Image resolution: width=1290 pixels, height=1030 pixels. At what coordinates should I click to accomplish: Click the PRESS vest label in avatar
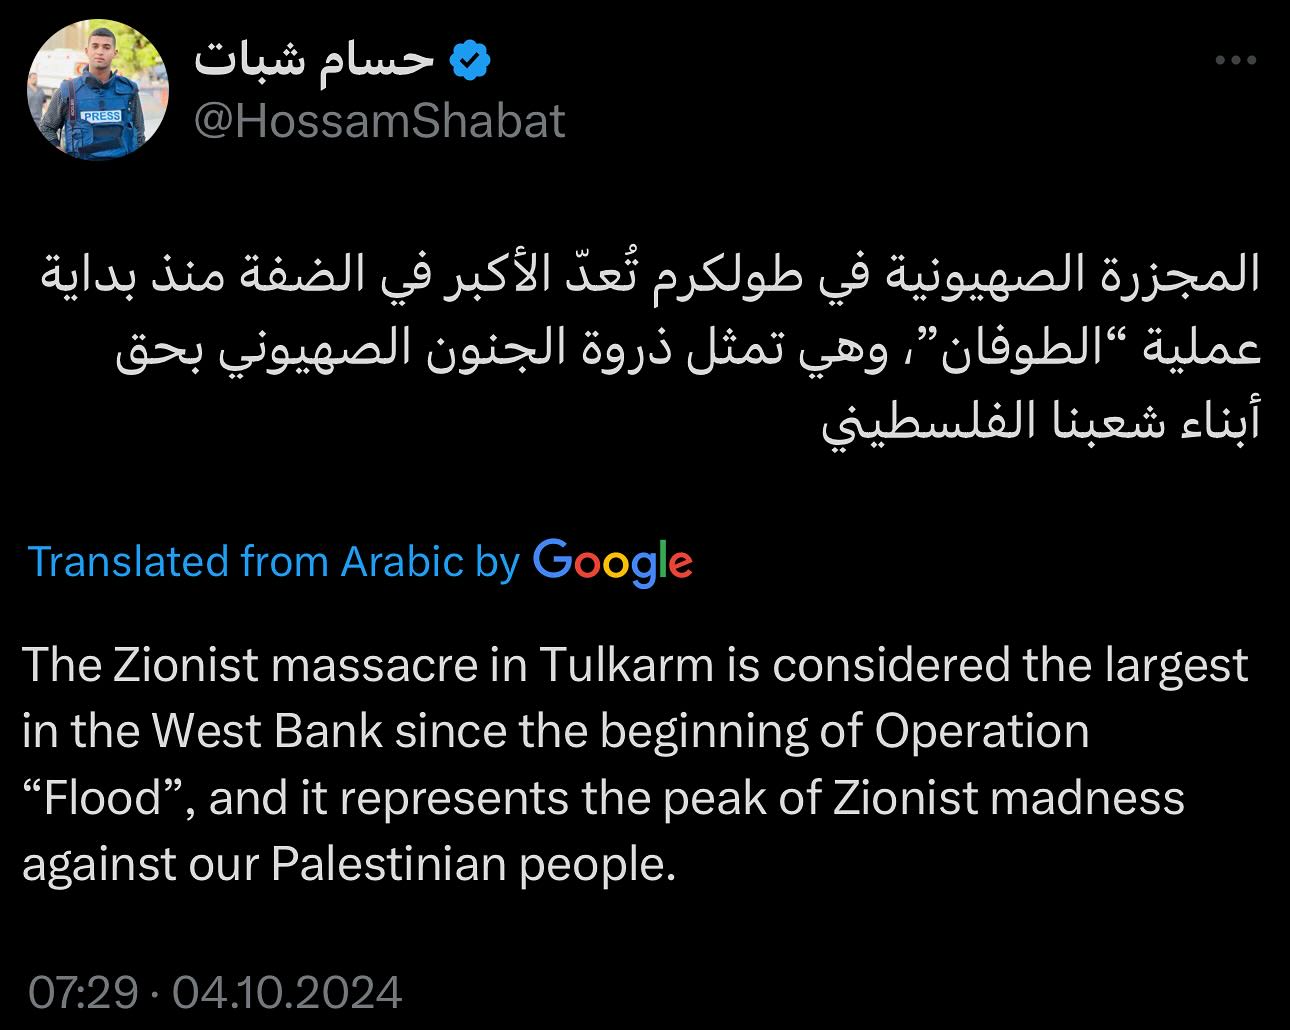click(x=101, y=117)
